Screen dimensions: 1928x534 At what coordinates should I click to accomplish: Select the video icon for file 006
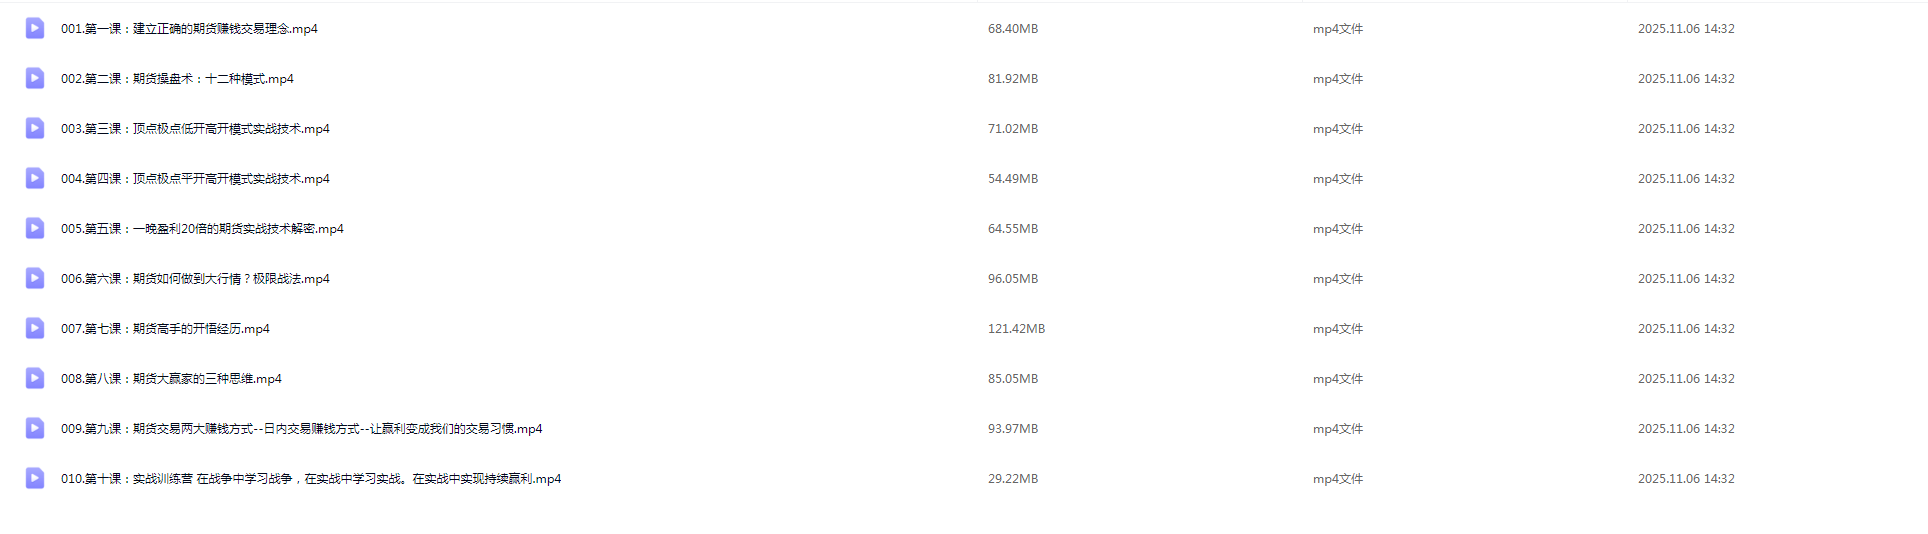click(35, 278)
